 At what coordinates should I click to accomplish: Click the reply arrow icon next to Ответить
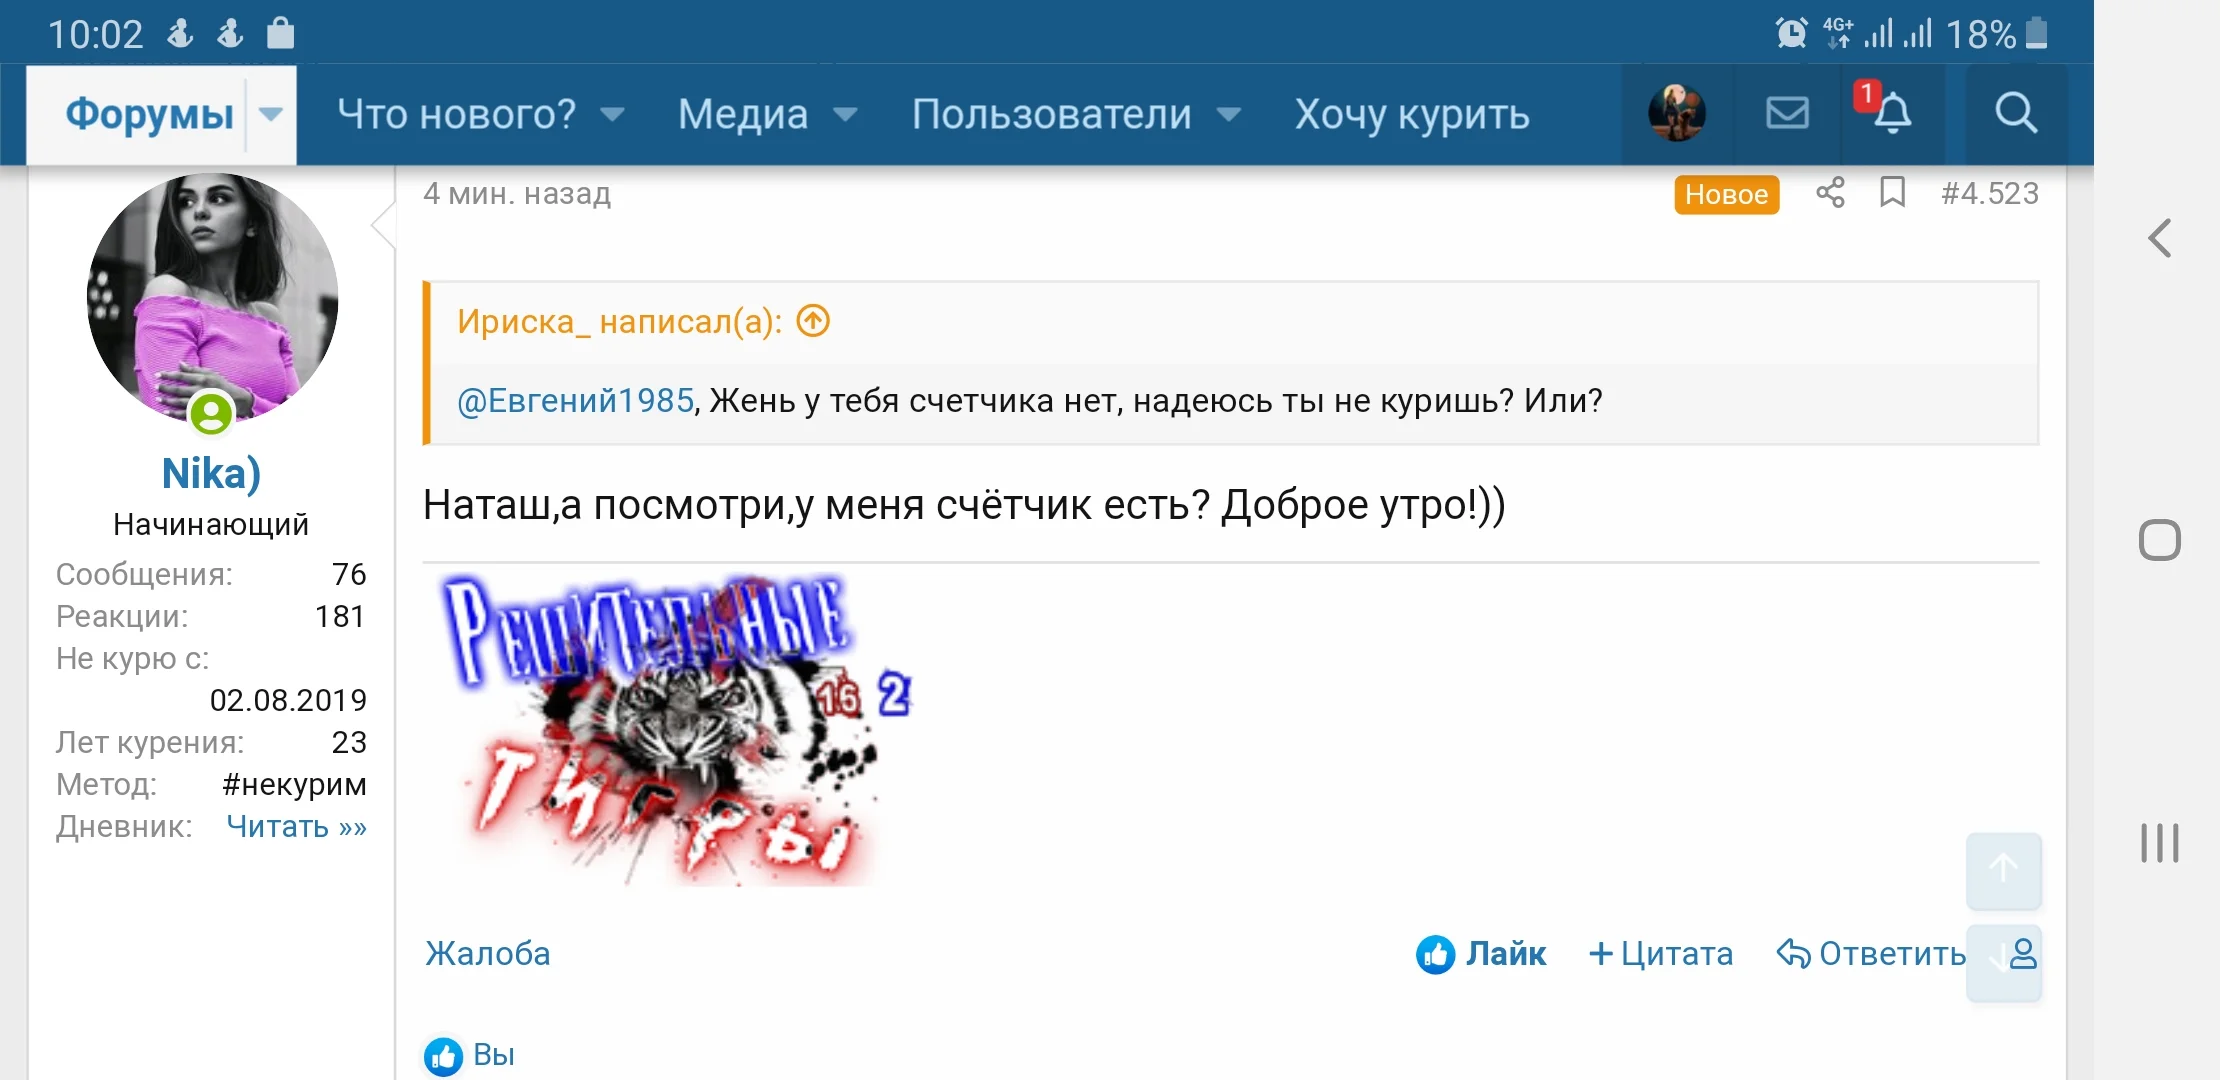(1793, 955)
